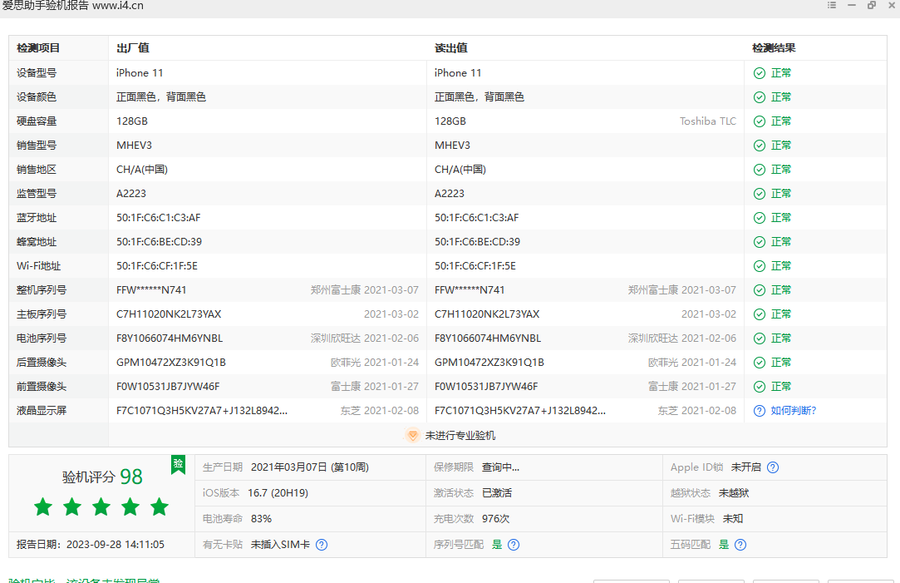The width and height of the screenshot is (900, 583).
Task: Click the green check icon for 设备型号
Action: pyautogui.click(x=759, y=73)
